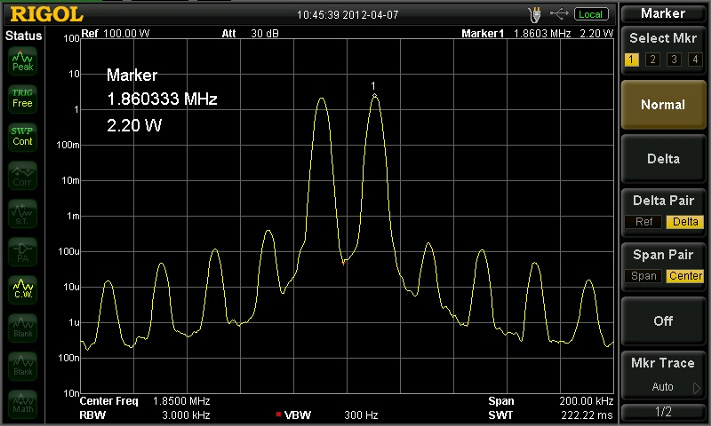Click the TRIG Free status icon
Viewport: 711px width, 426px height.
22,98
